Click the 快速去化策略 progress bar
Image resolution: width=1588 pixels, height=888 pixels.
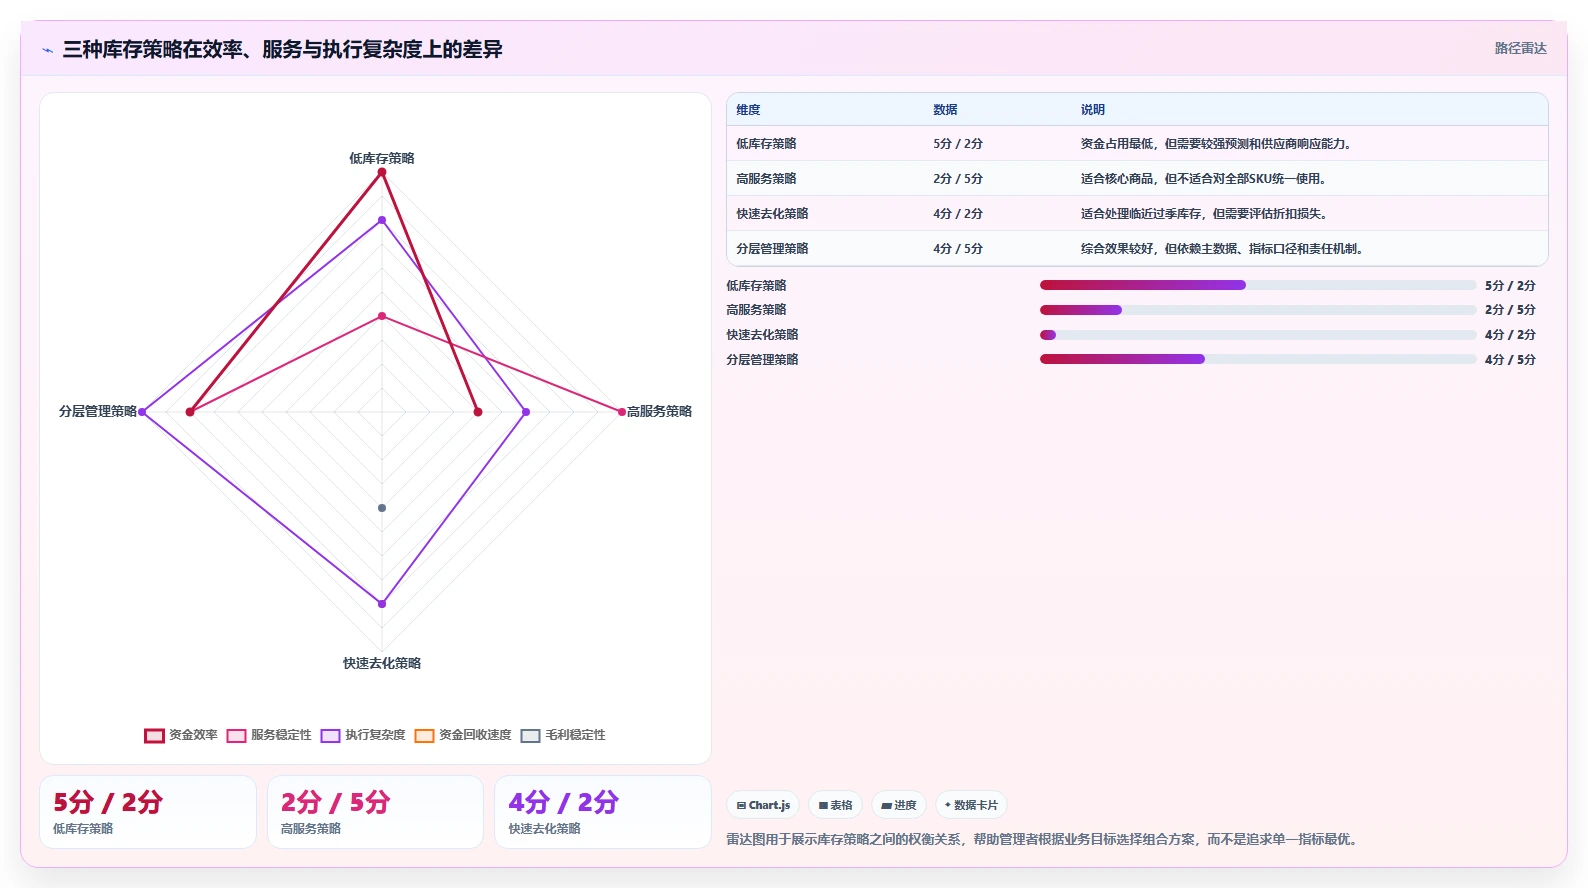tap(1258, 335)
